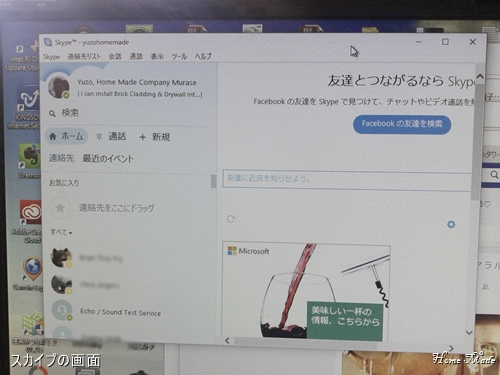Open the 連絡先リスト menu
This screenshot has height=375, width=500.
click(84, 56)
